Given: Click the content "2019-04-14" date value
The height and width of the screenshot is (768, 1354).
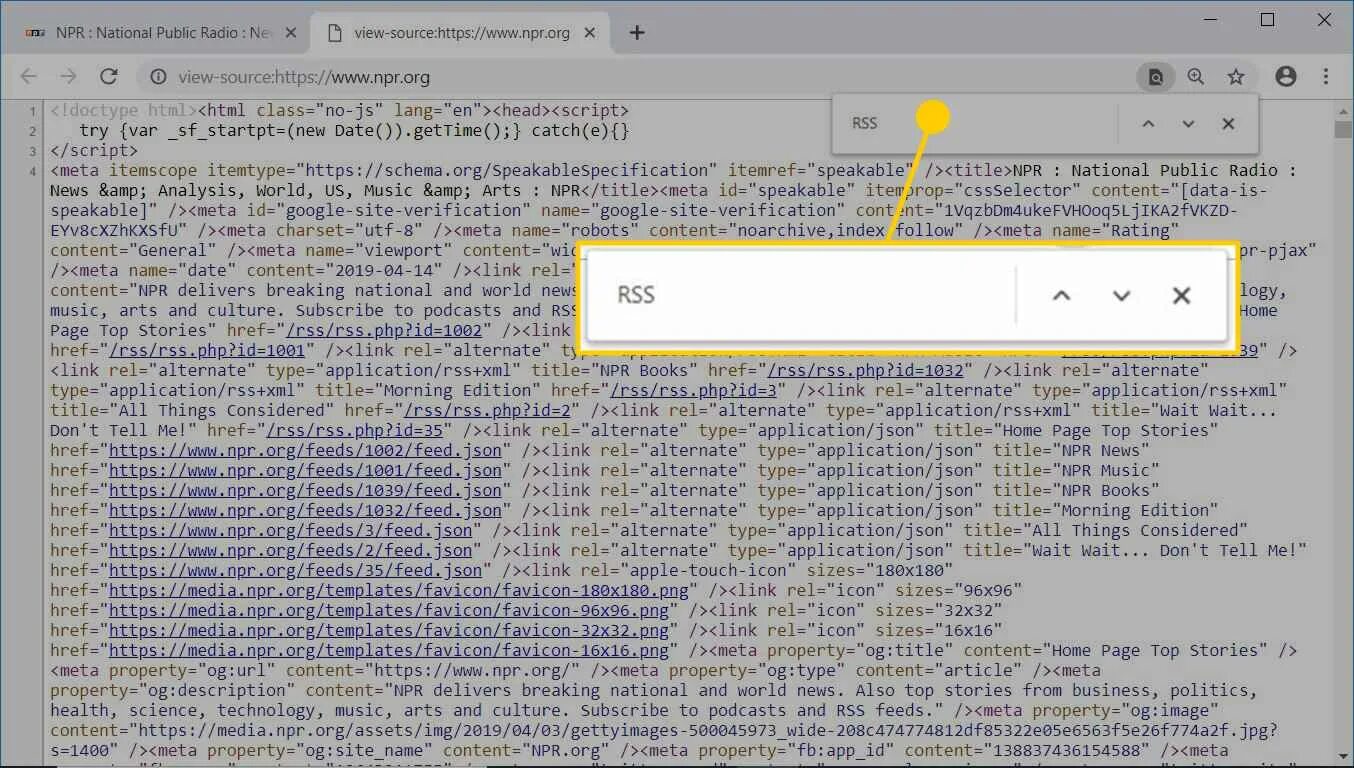Looking at the screenshot, I should click(x=384, y=270).
